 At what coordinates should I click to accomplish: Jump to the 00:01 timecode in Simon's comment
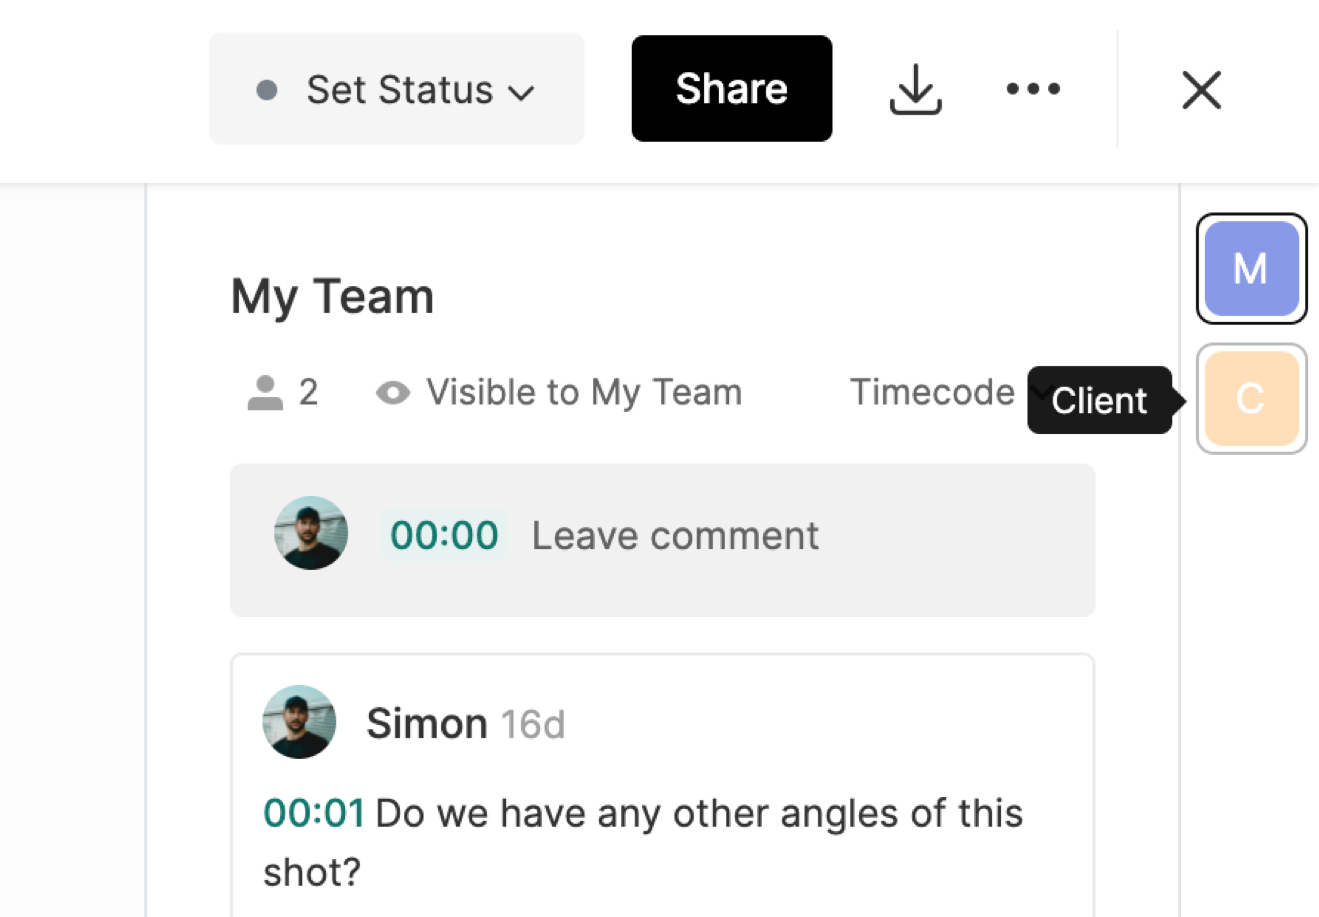point(314,814)
